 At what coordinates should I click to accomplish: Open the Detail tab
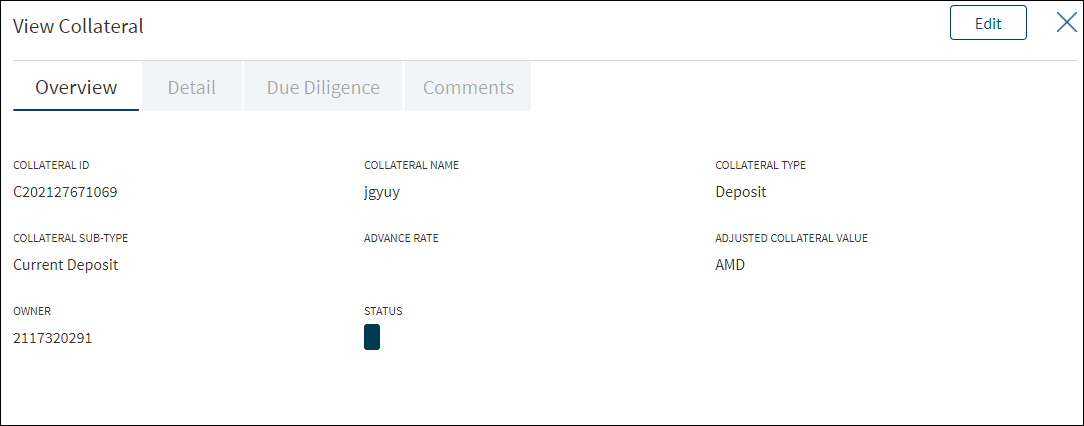tap(191, 87)
